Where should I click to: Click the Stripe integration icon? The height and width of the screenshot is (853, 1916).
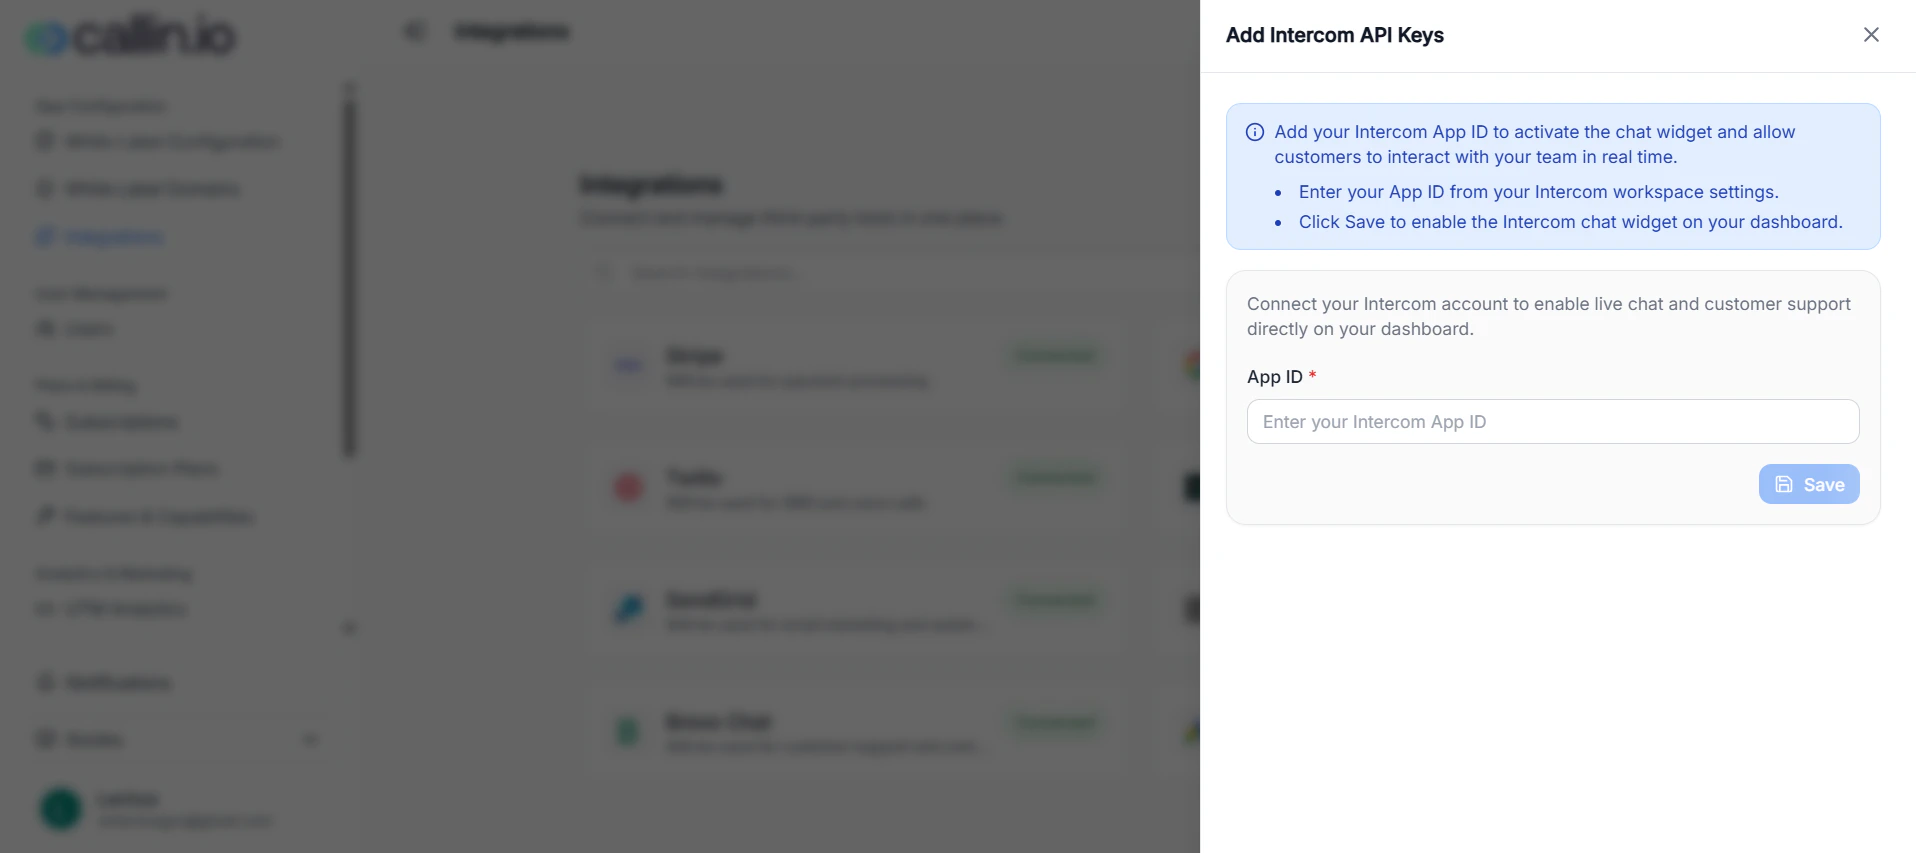coord(627,365)
